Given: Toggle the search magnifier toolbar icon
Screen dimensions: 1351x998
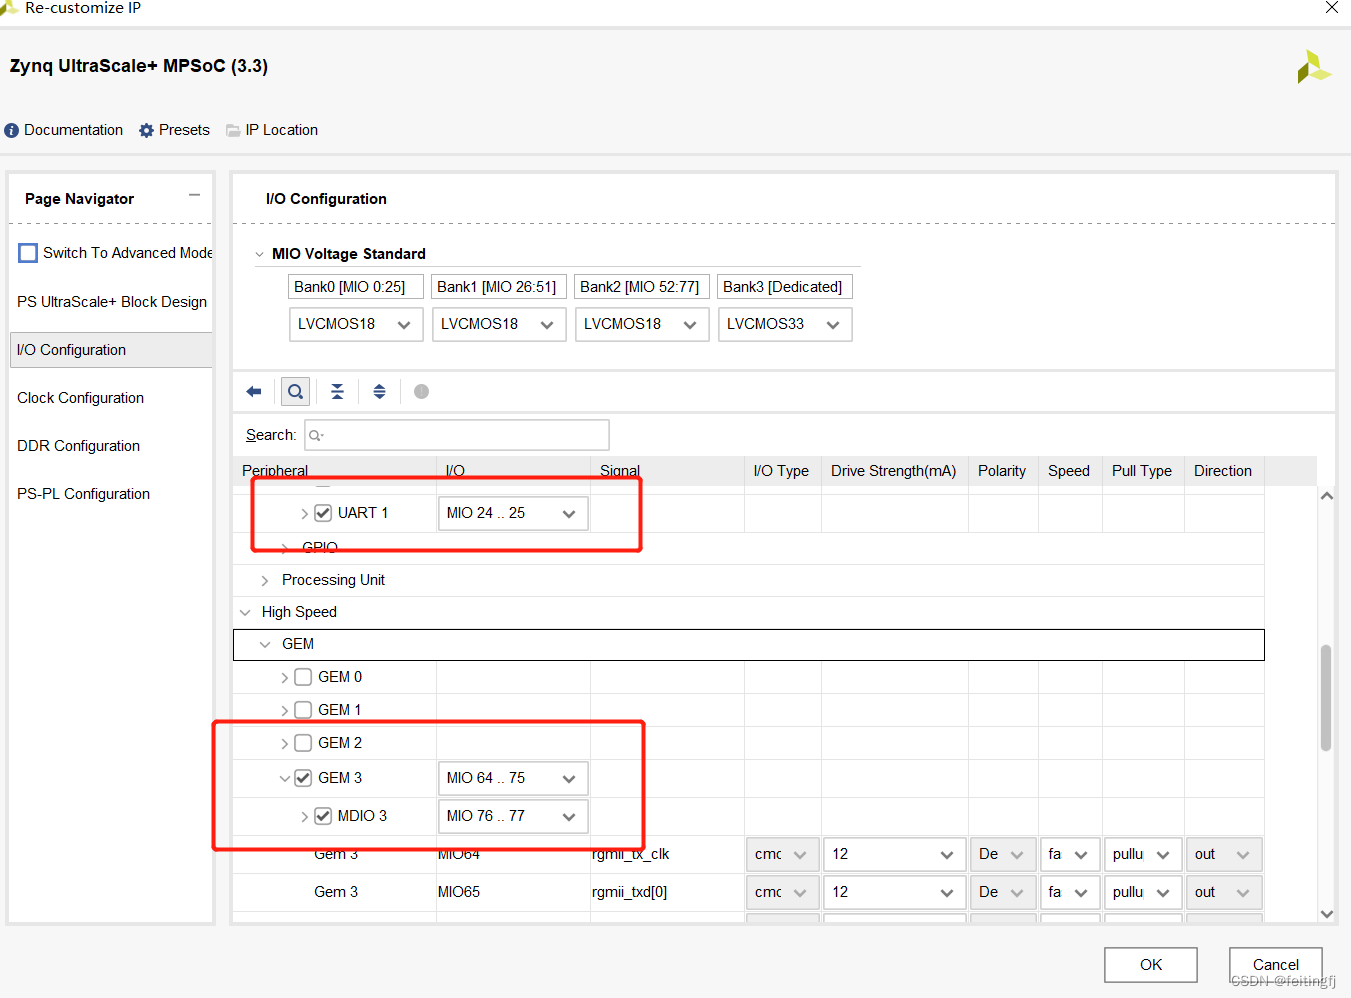Looking at the screenshot, I should (295, 392).
